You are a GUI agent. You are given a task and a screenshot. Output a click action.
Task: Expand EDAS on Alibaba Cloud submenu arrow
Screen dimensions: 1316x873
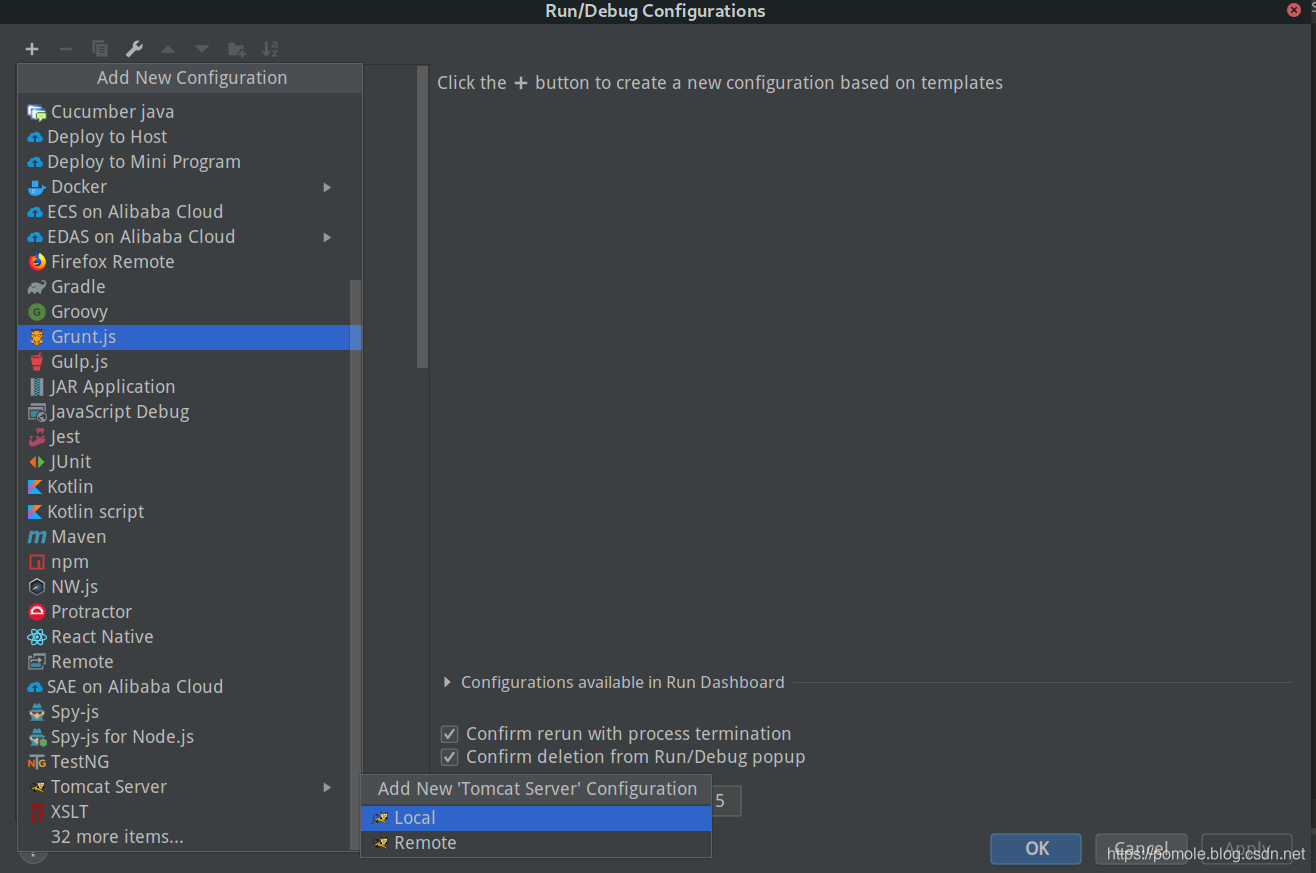point(327,237)
